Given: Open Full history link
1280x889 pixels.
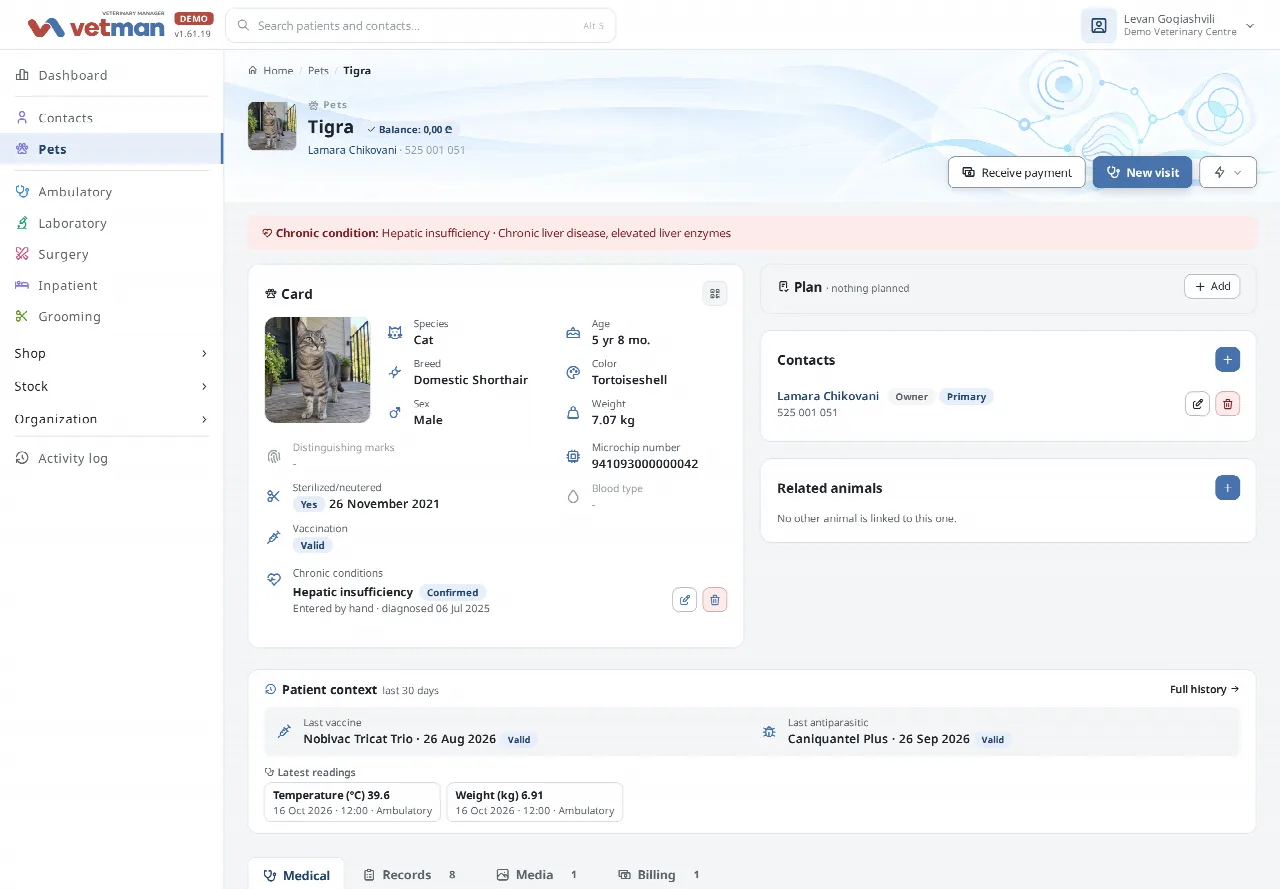Looking at the screenshot, I should pos(1204,689).
